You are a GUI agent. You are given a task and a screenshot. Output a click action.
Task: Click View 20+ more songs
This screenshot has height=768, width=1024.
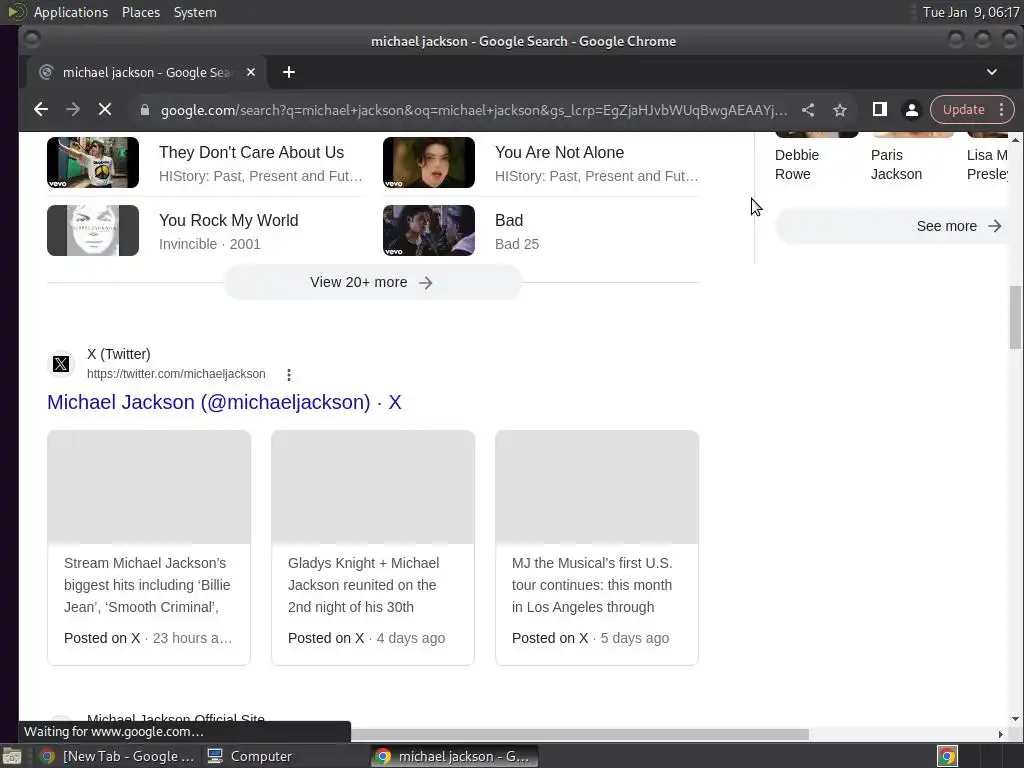coord(372,282)
